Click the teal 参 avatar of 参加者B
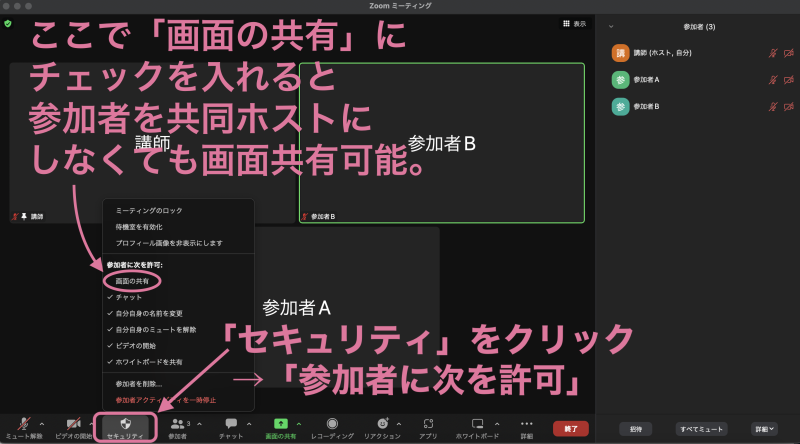The height and width of the screenshot is (444, 800). point(620,107)
